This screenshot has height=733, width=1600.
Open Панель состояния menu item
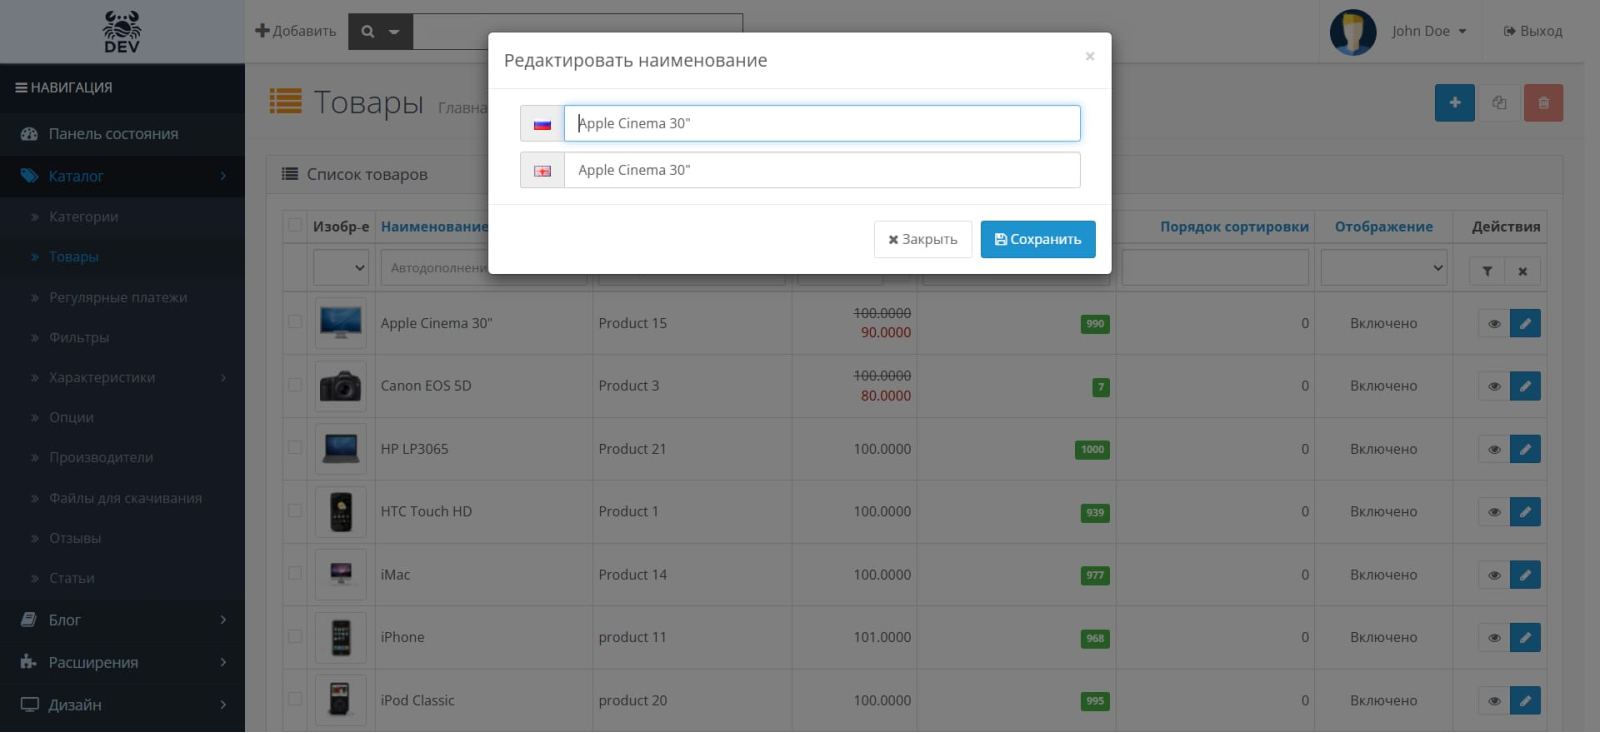pos(122,134)
